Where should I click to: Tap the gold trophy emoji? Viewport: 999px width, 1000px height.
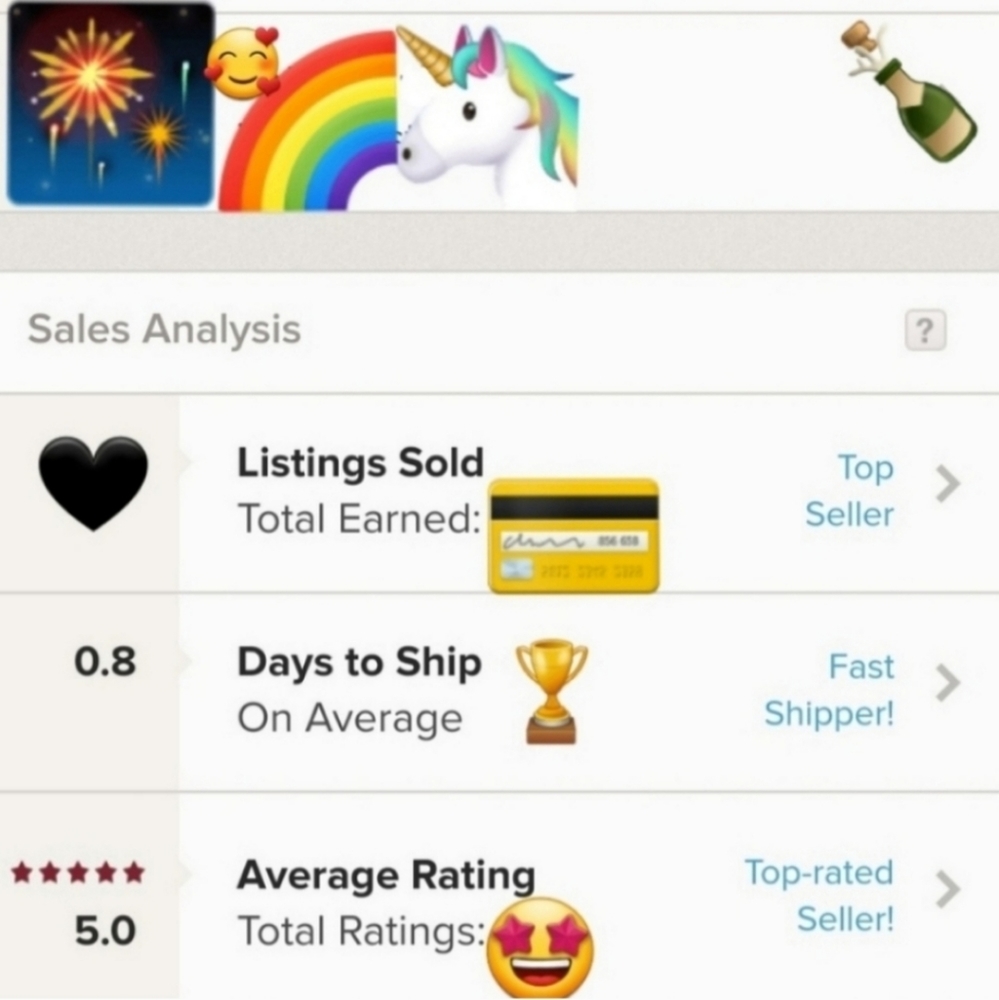click(551, 692)
